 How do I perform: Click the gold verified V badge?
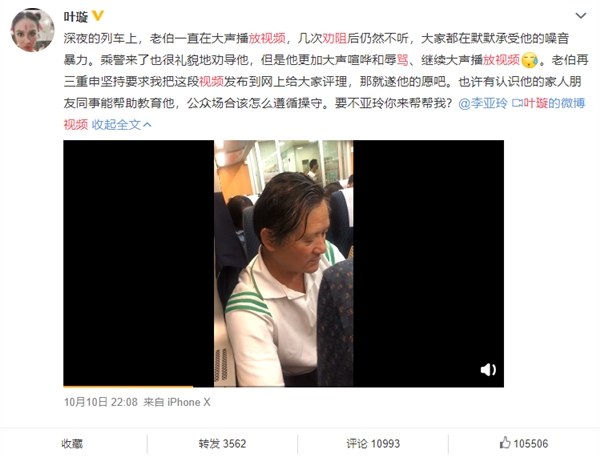[x=98, y=16]
